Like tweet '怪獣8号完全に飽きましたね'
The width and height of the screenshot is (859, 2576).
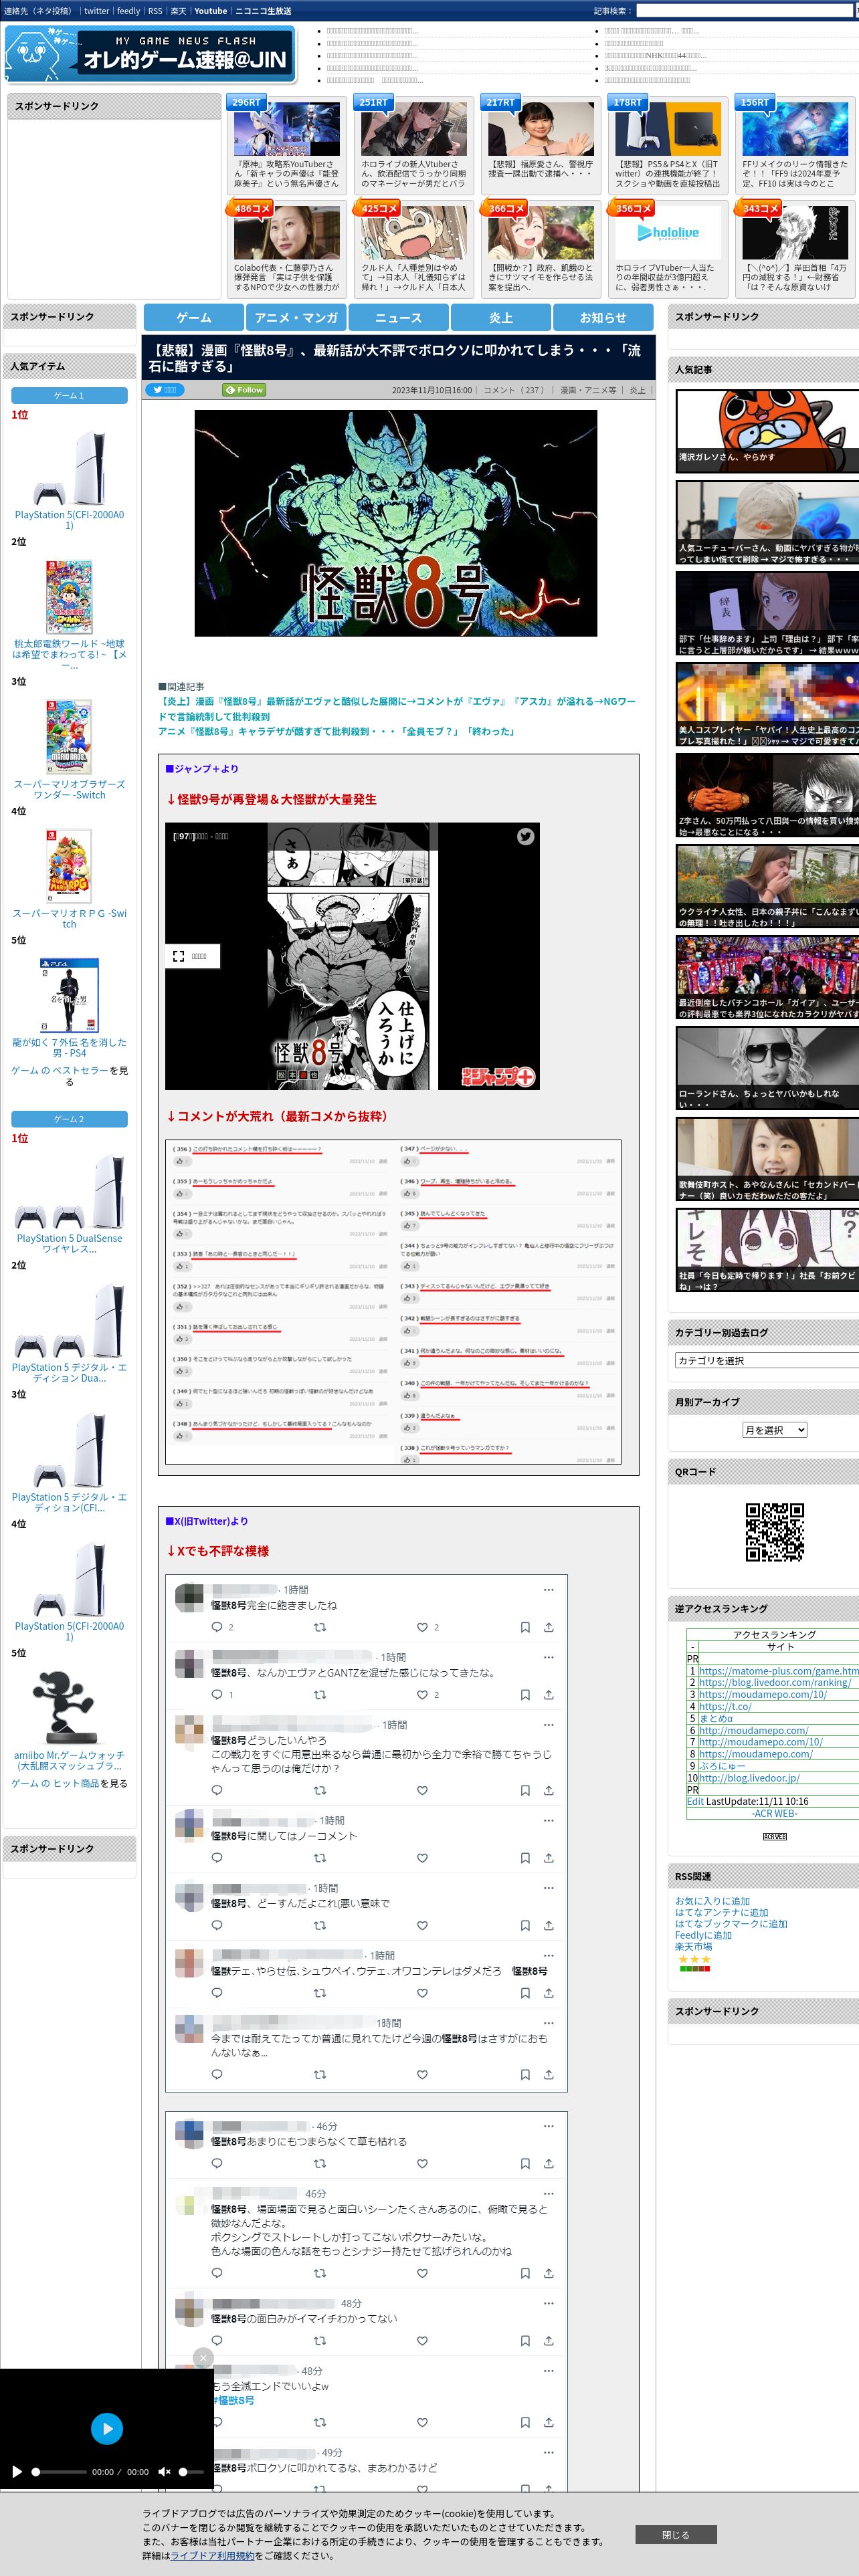tap(422, 1627)
